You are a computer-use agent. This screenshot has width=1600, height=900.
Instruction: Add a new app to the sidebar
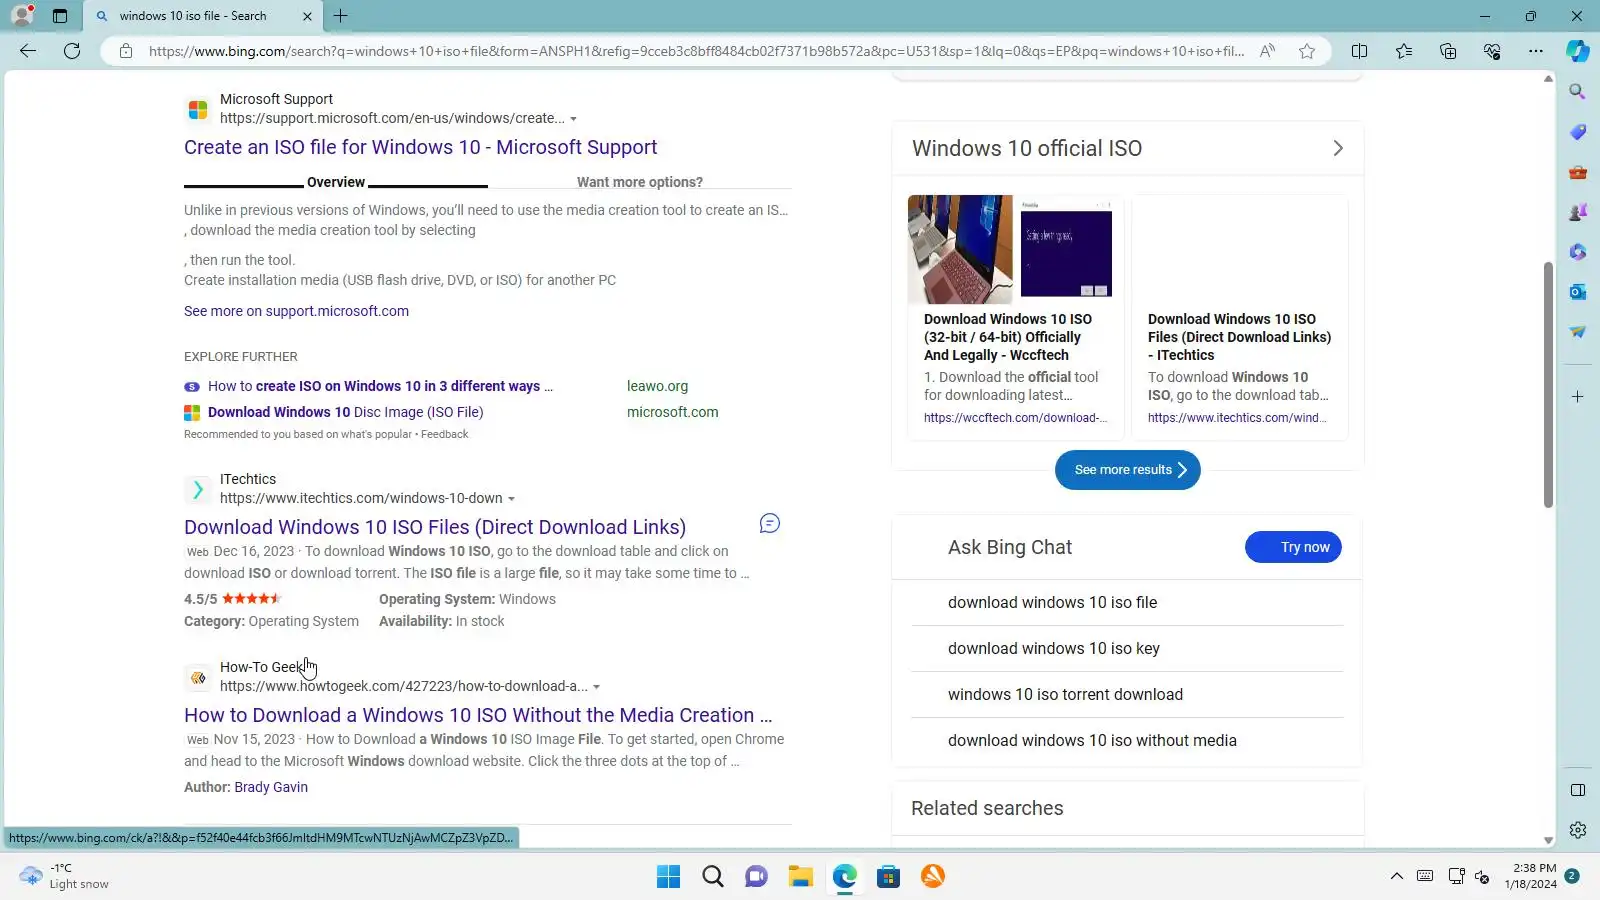[x=1578, y=397]
